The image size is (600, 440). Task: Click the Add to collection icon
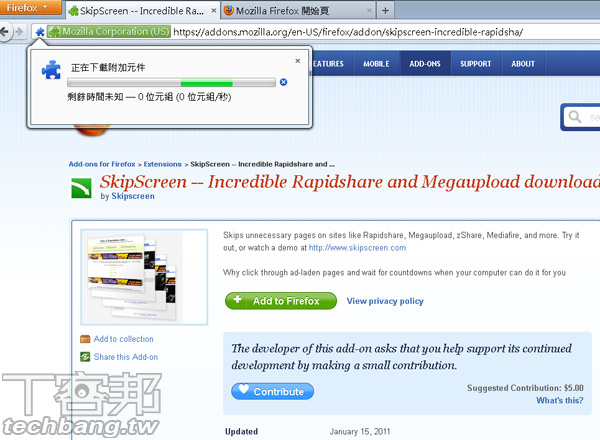[85, 339]
